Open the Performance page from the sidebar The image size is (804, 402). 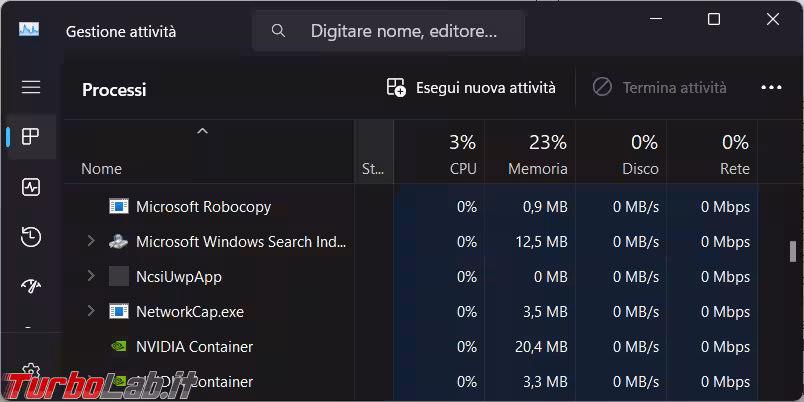pos(31,187)
